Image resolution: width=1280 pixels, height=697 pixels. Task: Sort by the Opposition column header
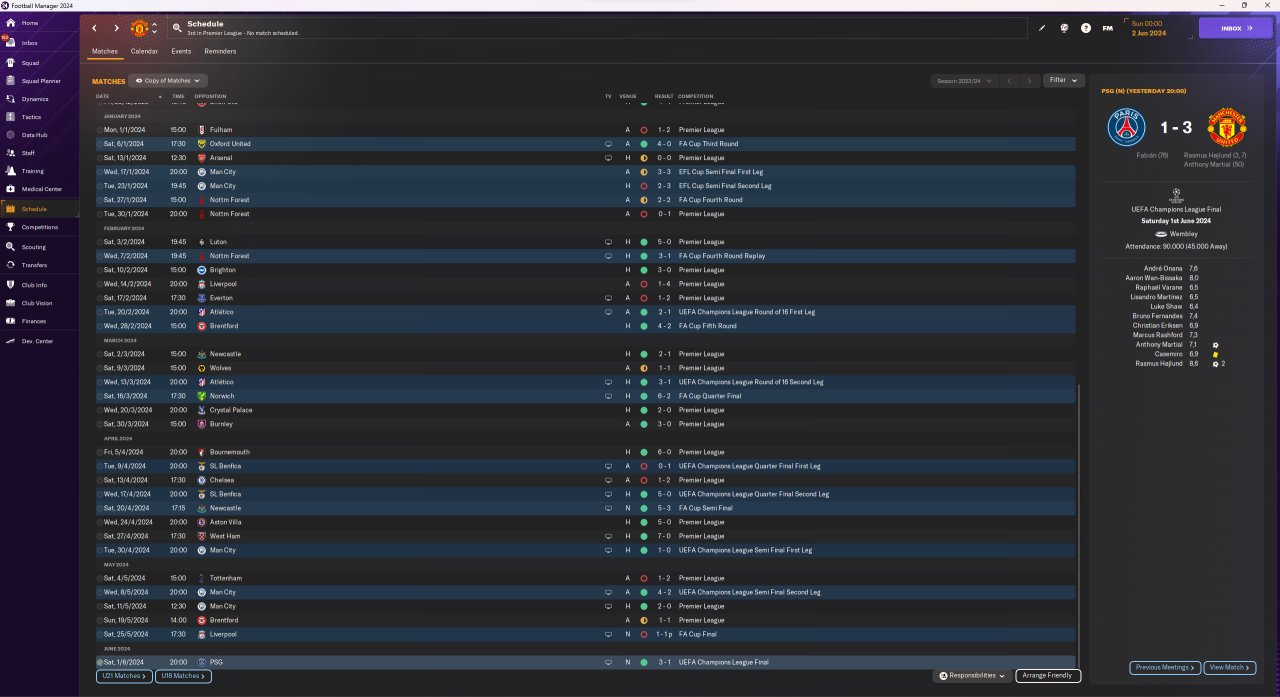(210, 96)
